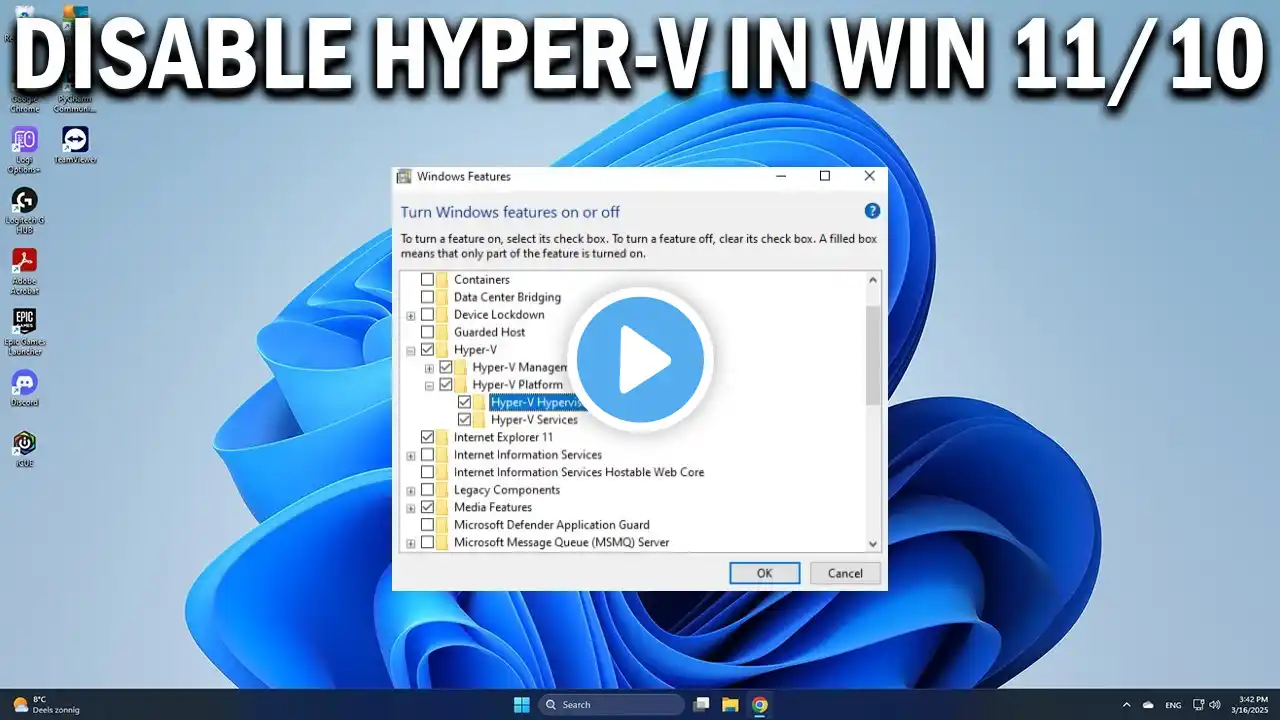Open the iCUE desktop shortcut

24,448
